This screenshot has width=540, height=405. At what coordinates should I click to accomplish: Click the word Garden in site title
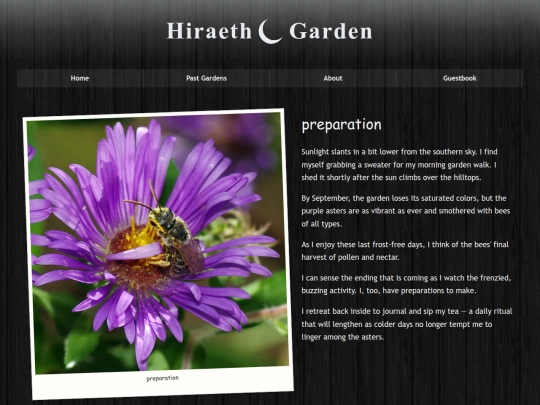331,31
